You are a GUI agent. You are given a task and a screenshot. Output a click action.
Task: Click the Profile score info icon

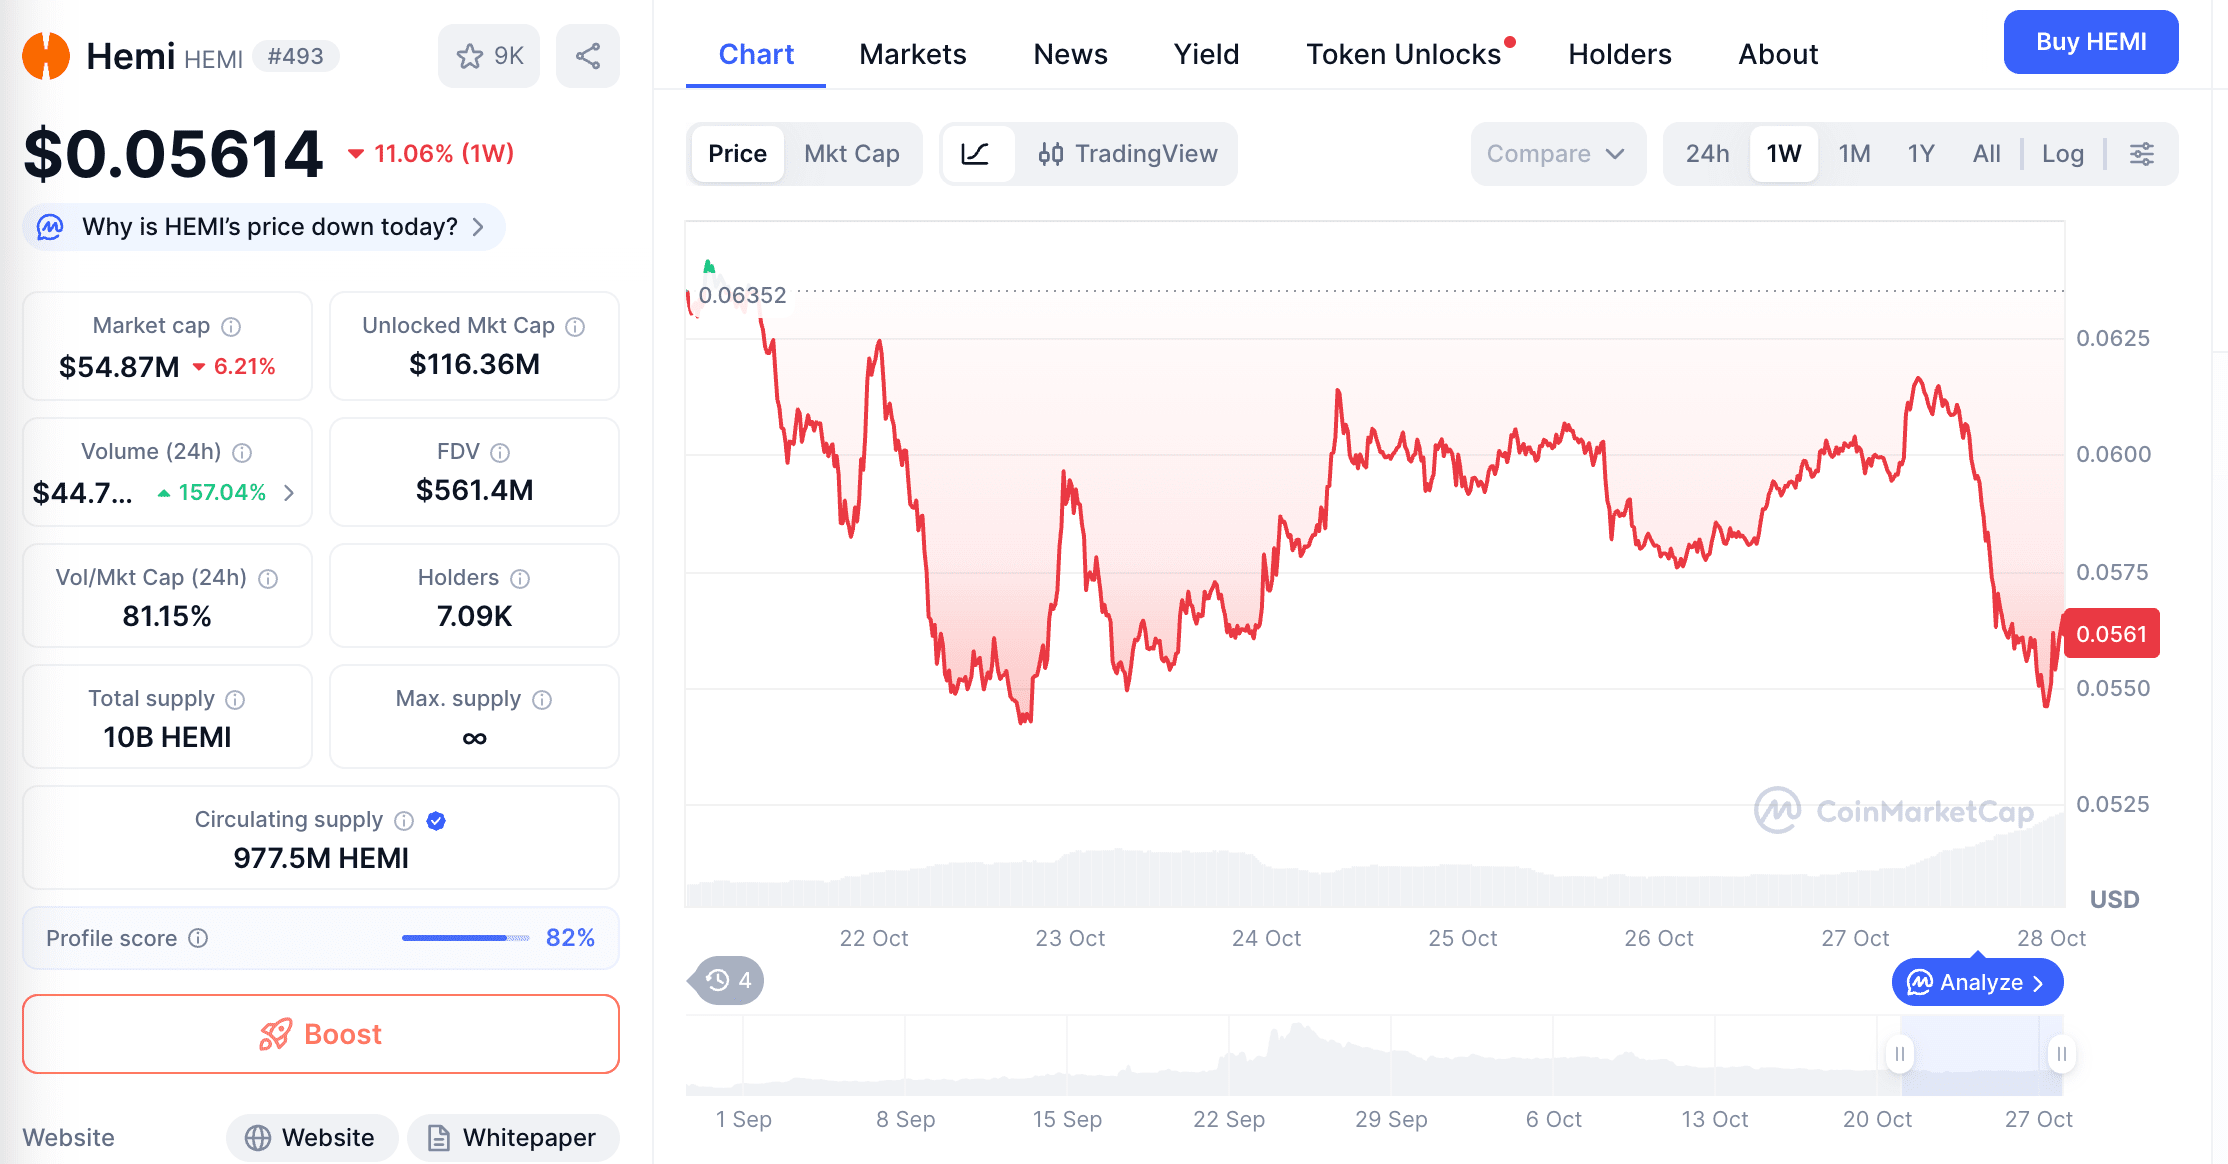(x=199, y=938)
